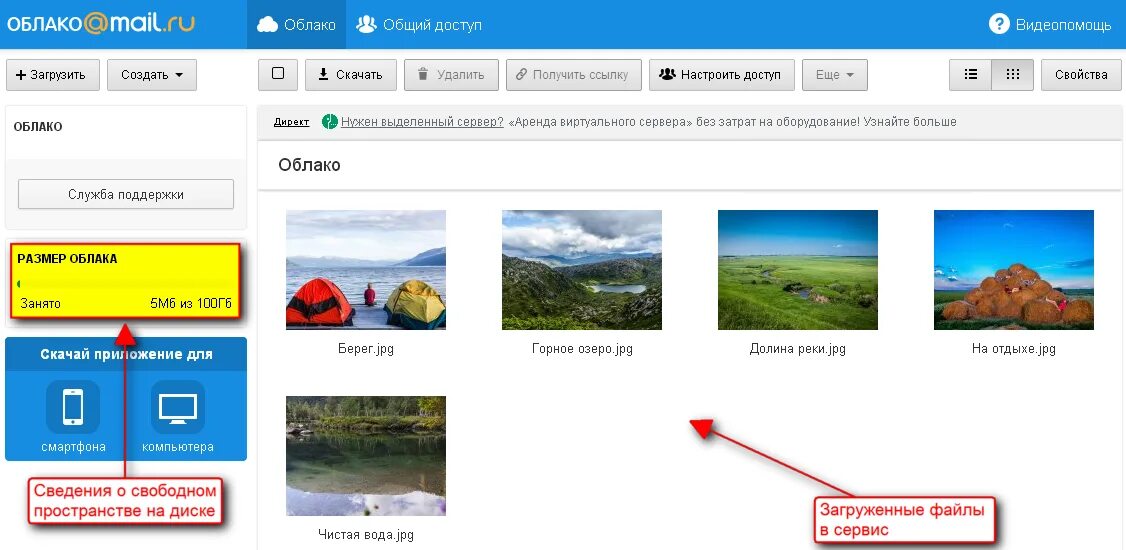This screenshot has height=550, width=1126.
Task: Select the Чистая вода.jpg thumbnail
Action: tap(366, 456)
